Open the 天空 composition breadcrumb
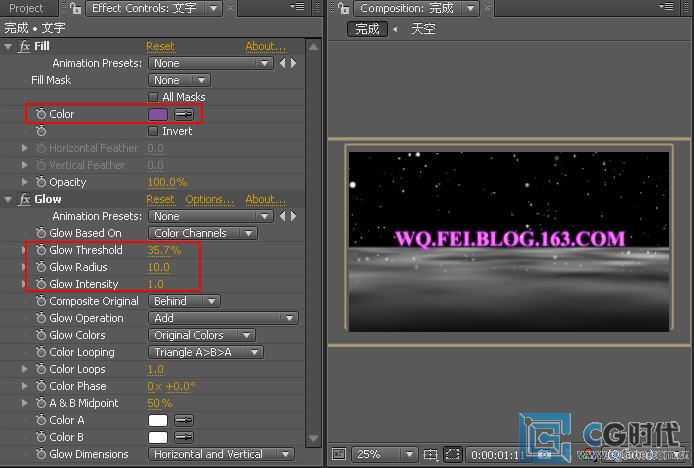694x468 pixels. coord(423,29)
